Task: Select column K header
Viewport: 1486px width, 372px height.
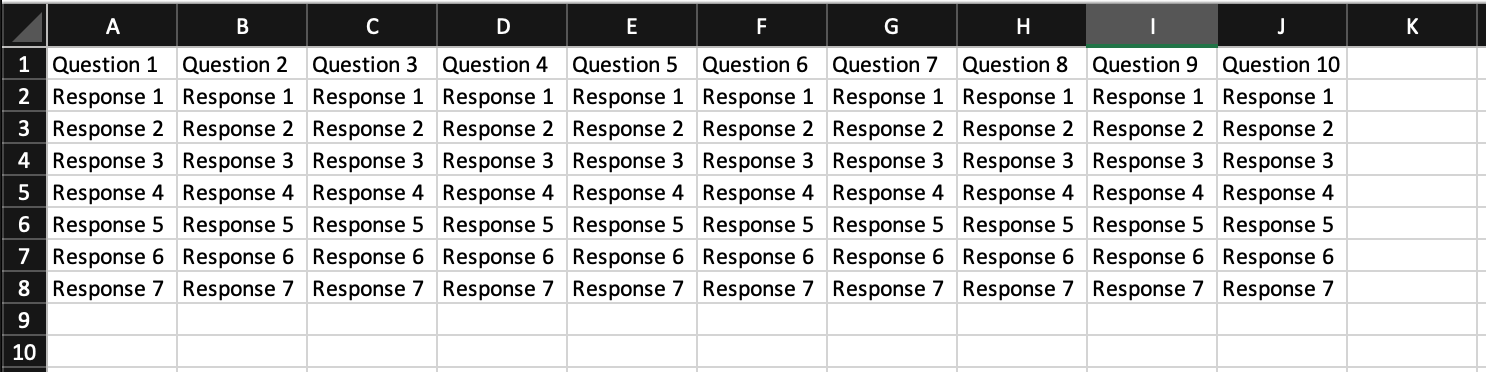Action: tap(1412, 27)
